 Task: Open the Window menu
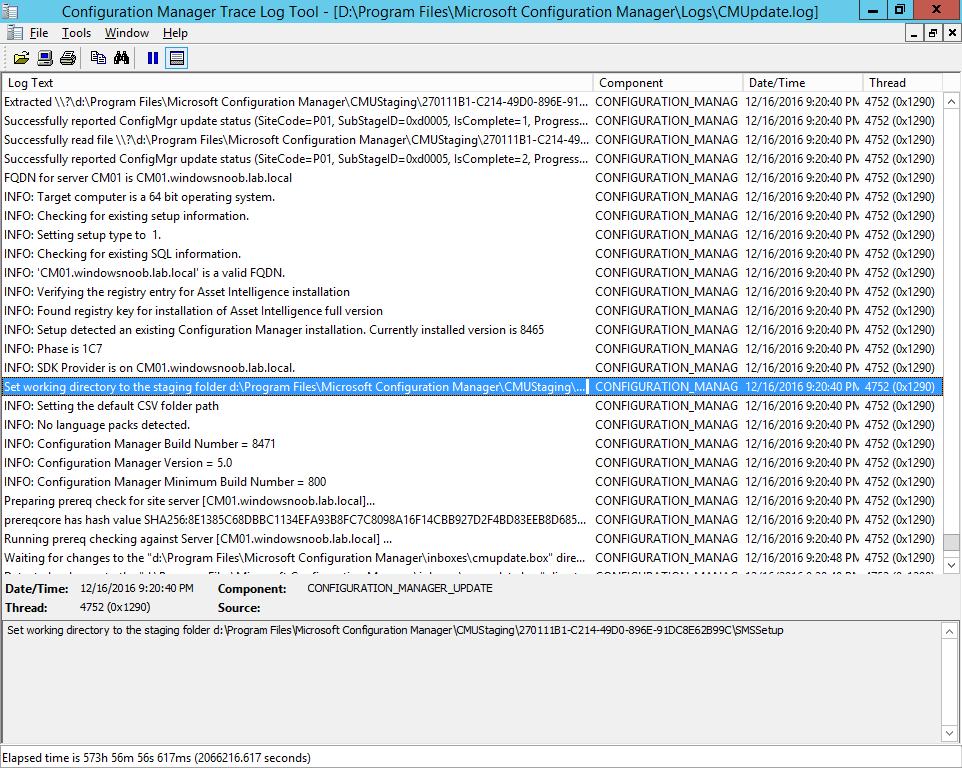coord(126,33)
